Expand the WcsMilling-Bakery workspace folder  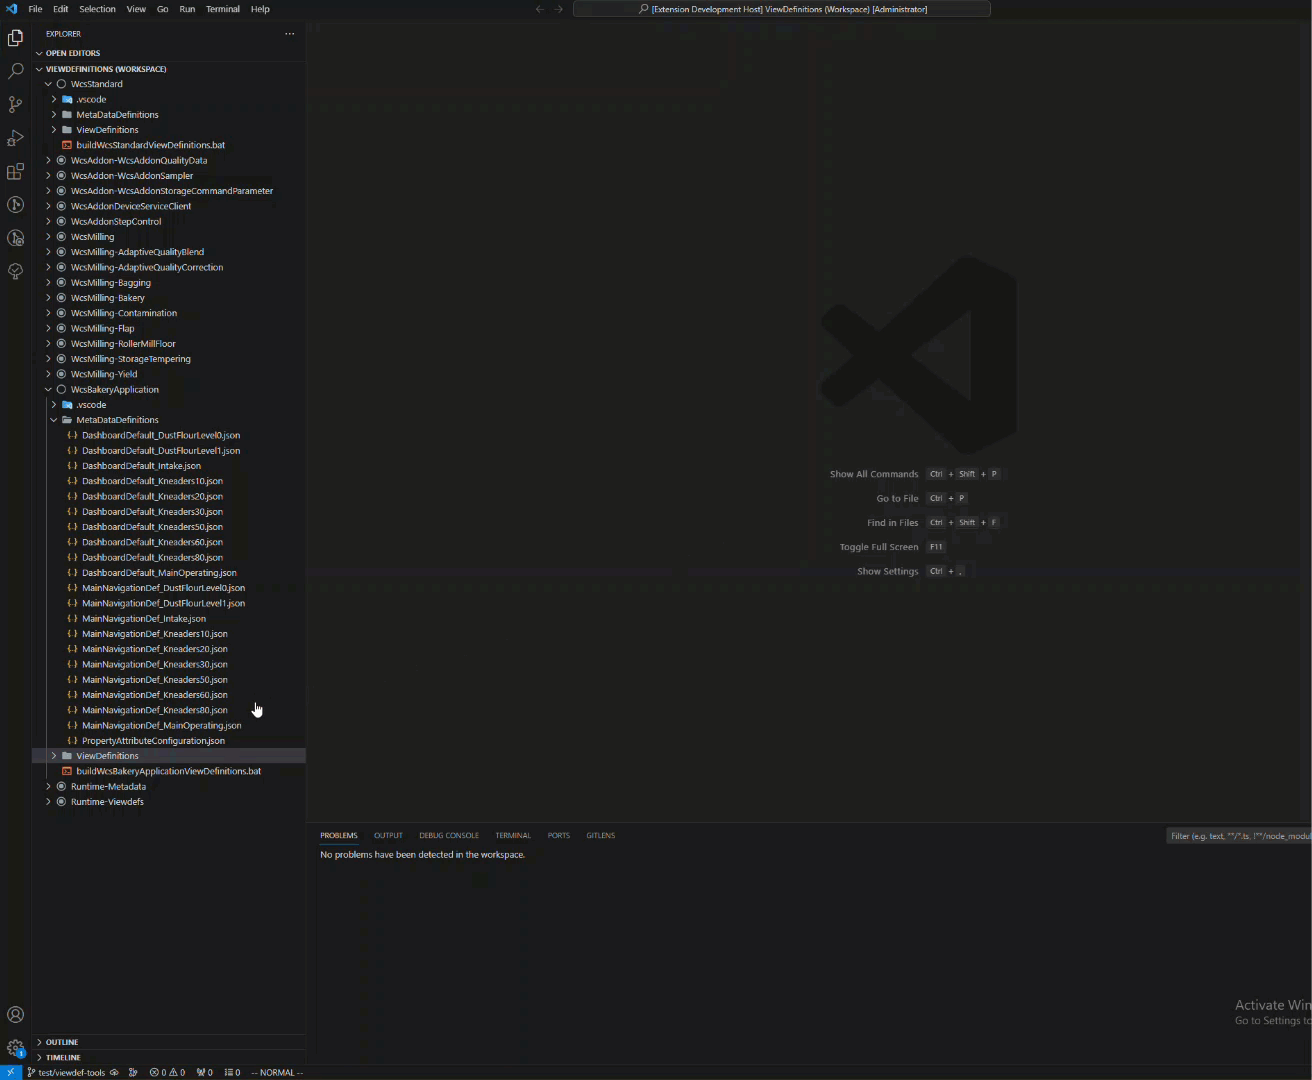(107, 298)
